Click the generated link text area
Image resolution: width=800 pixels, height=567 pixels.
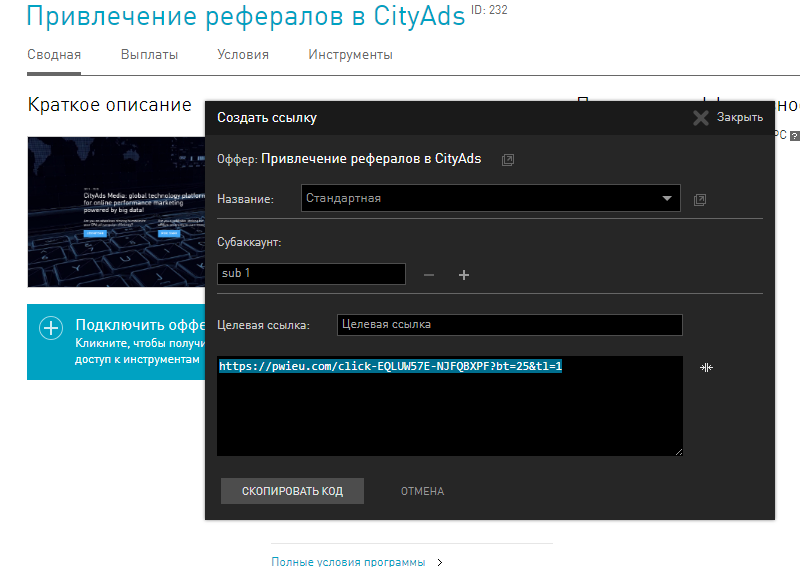(x=450, y=406)
